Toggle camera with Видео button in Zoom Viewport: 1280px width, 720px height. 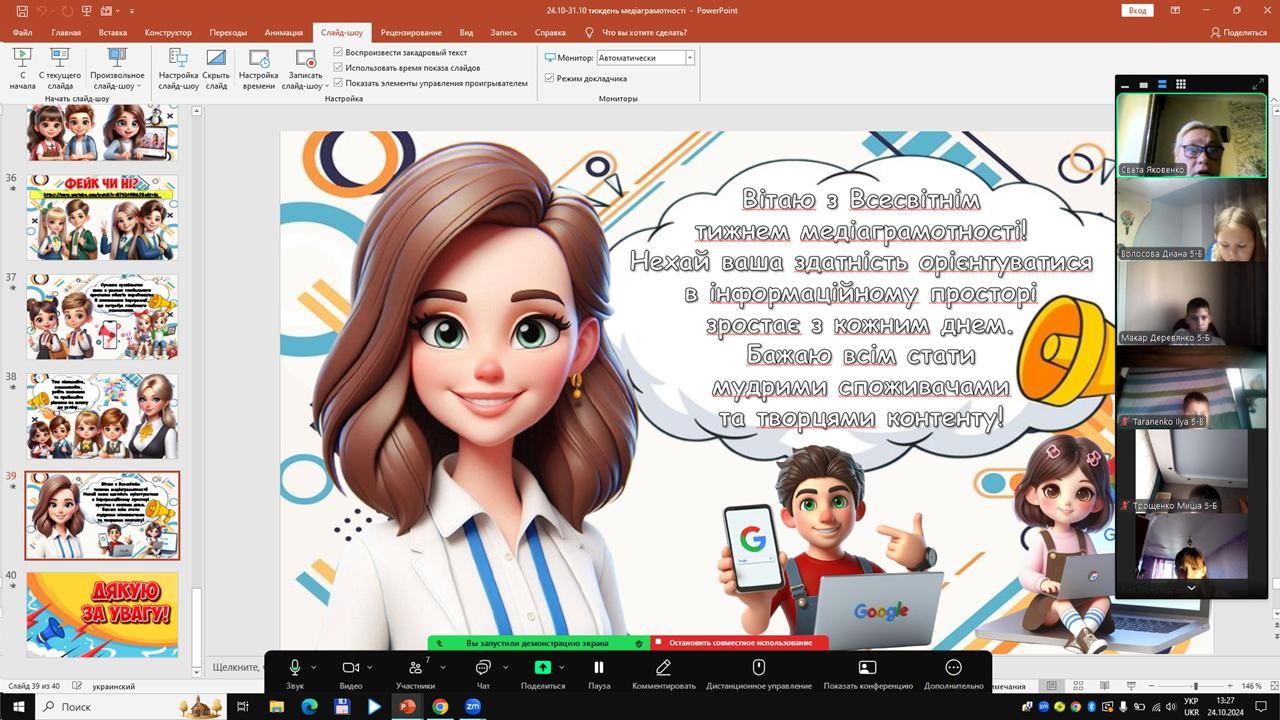click(x=350, y=673)
